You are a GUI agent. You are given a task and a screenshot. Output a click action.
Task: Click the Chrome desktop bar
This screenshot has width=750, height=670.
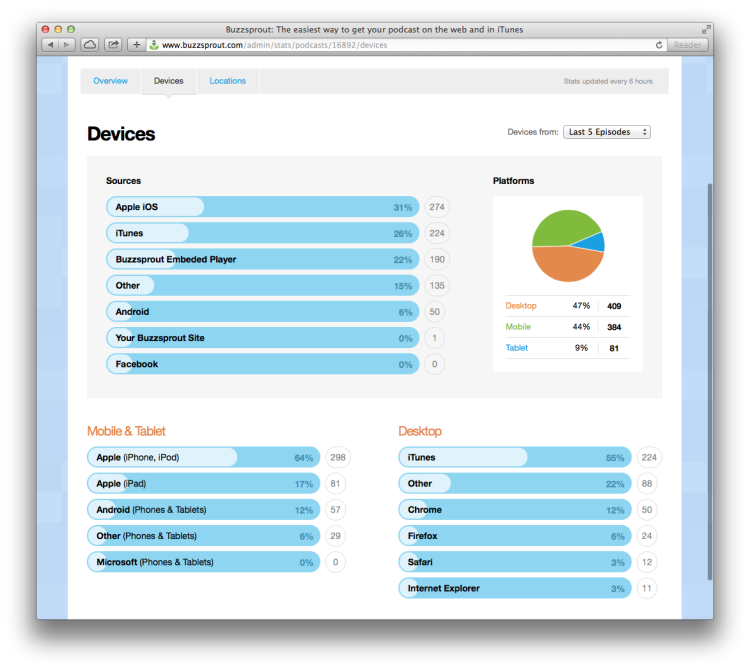click(515, 510)
